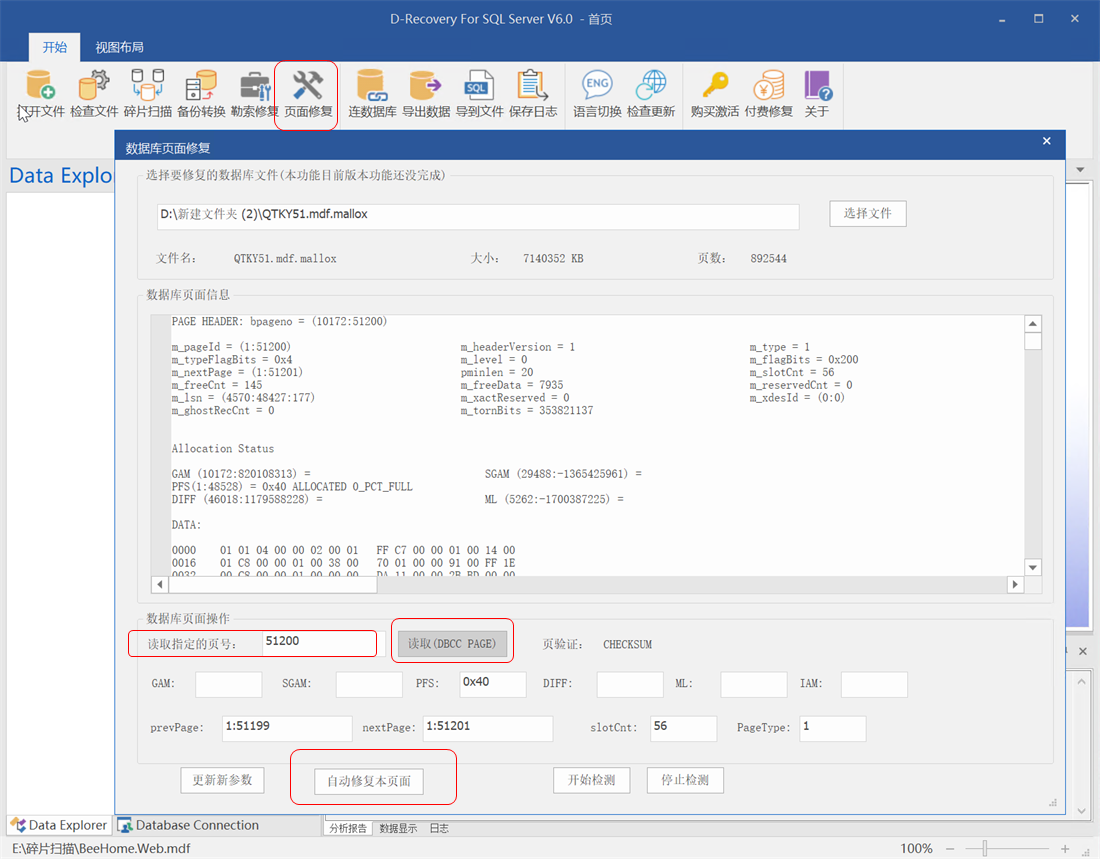Select the 页面修复 page repair tool
Screen dimensions: 1100x859
(308, 94)
